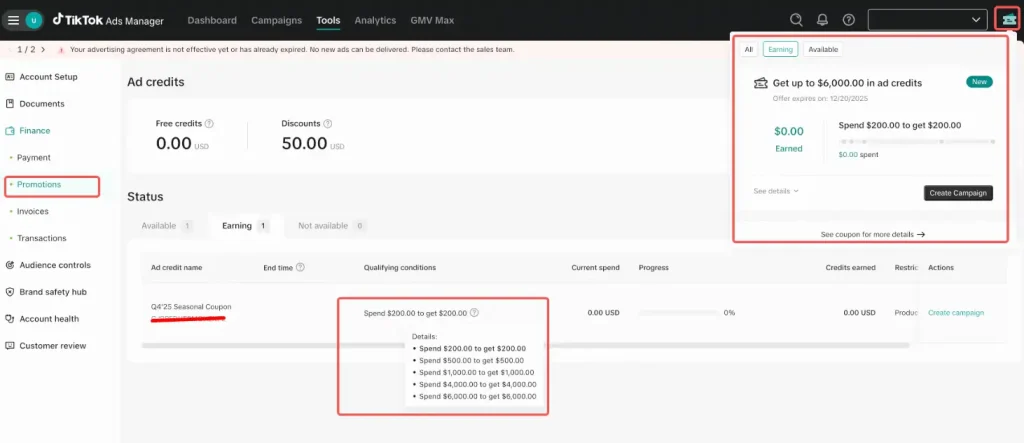Click the warning icon in banner
The image size is (1024, 443).
click(61, 50)
